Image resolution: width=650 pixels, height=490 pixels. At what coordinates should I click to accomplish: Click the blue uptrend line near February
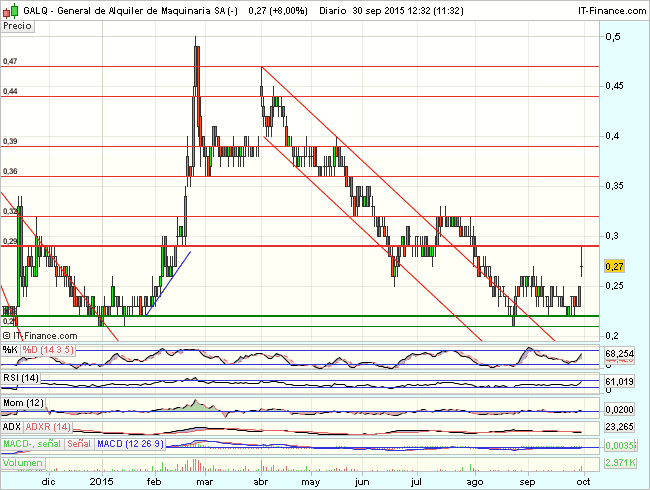[x=168, y=283]
